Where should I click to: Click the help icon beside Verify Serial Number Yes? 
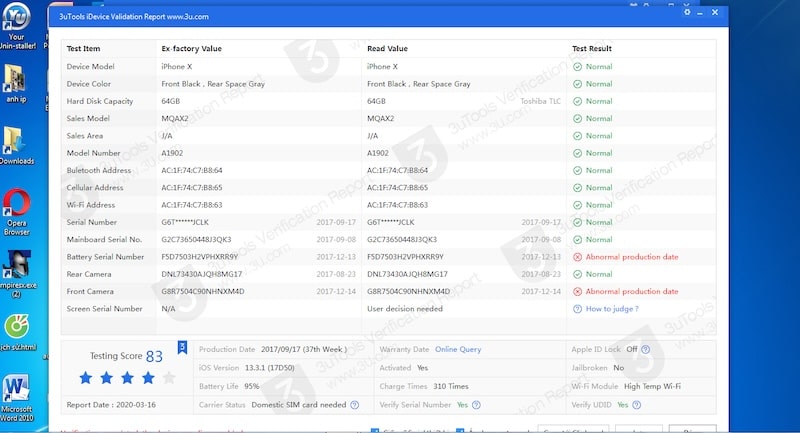(476, 405)
